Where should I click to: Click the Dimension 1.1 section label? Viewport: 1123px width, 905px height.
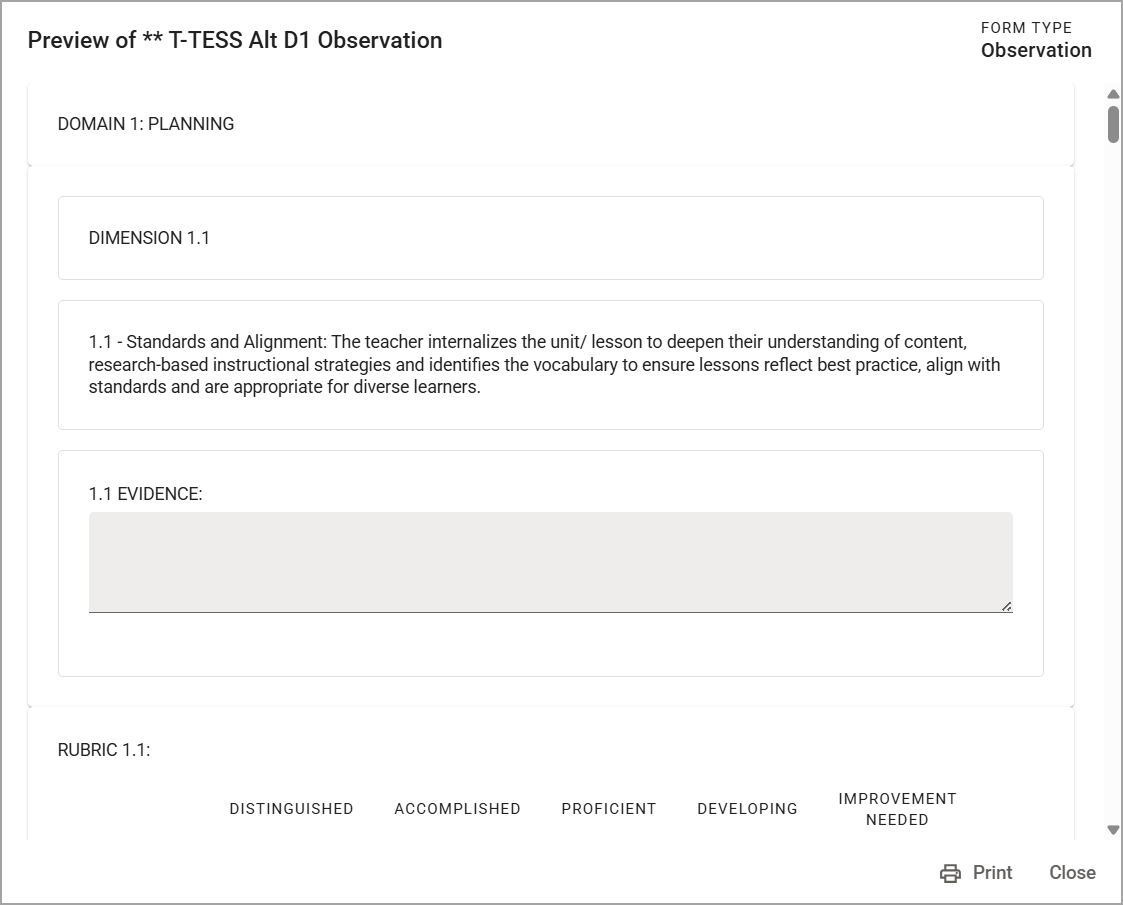click(149, 238)
